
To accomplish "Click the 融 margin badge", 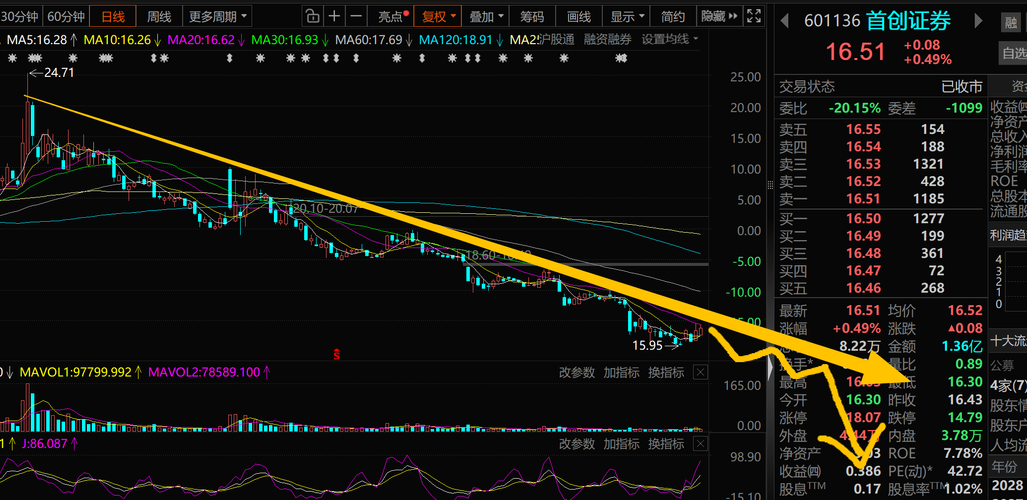I will 1012,22.
